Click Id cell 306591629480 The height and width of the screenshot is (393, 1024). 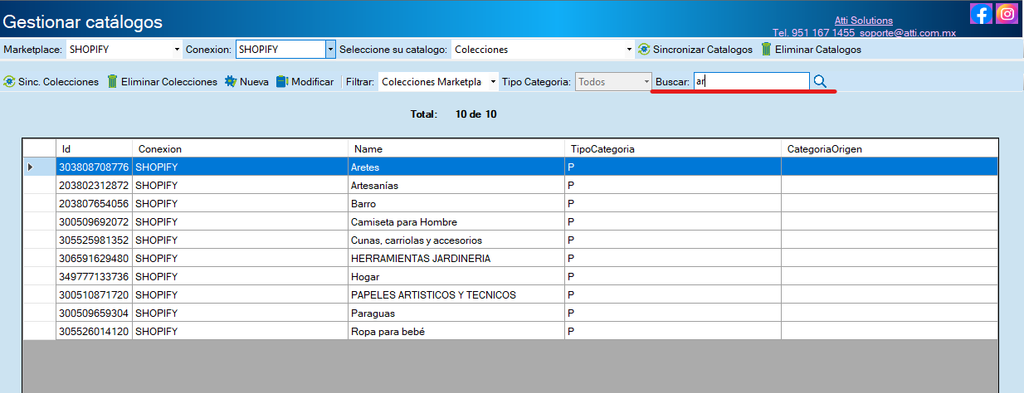[94, 259]
